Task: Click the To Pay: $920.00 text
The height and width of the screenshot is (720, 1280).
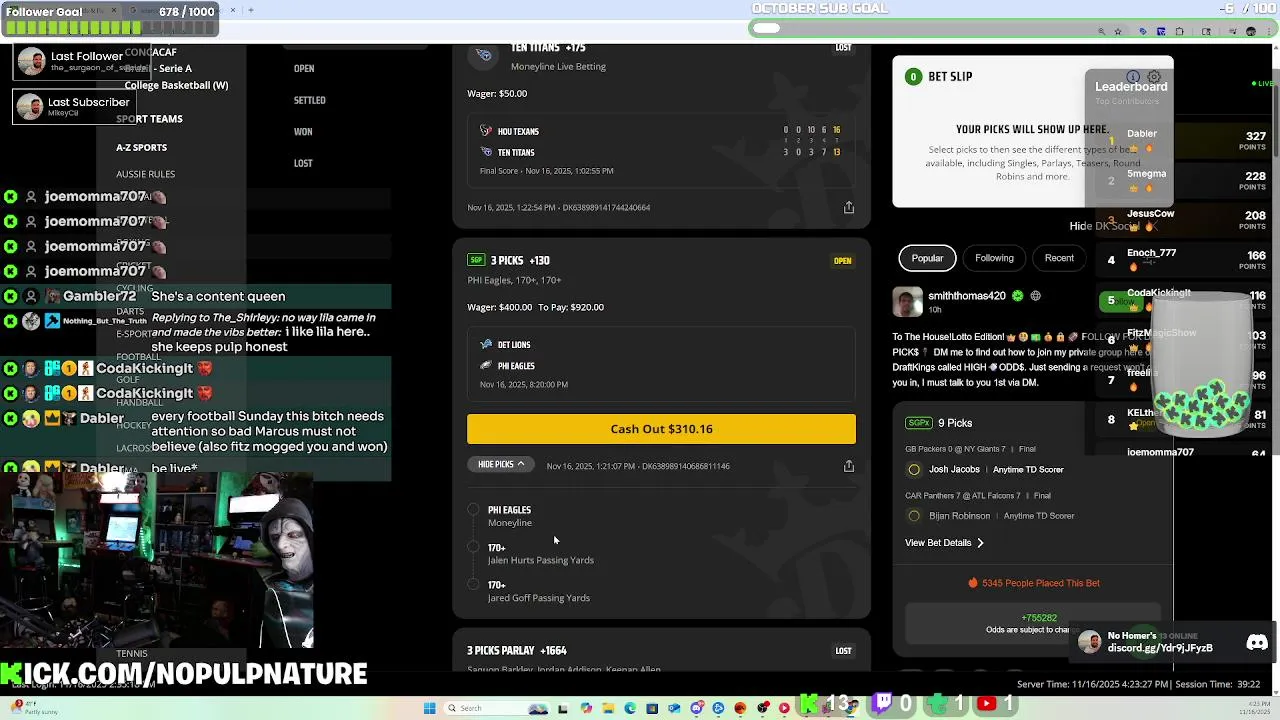Action: (x=571, y=307)
